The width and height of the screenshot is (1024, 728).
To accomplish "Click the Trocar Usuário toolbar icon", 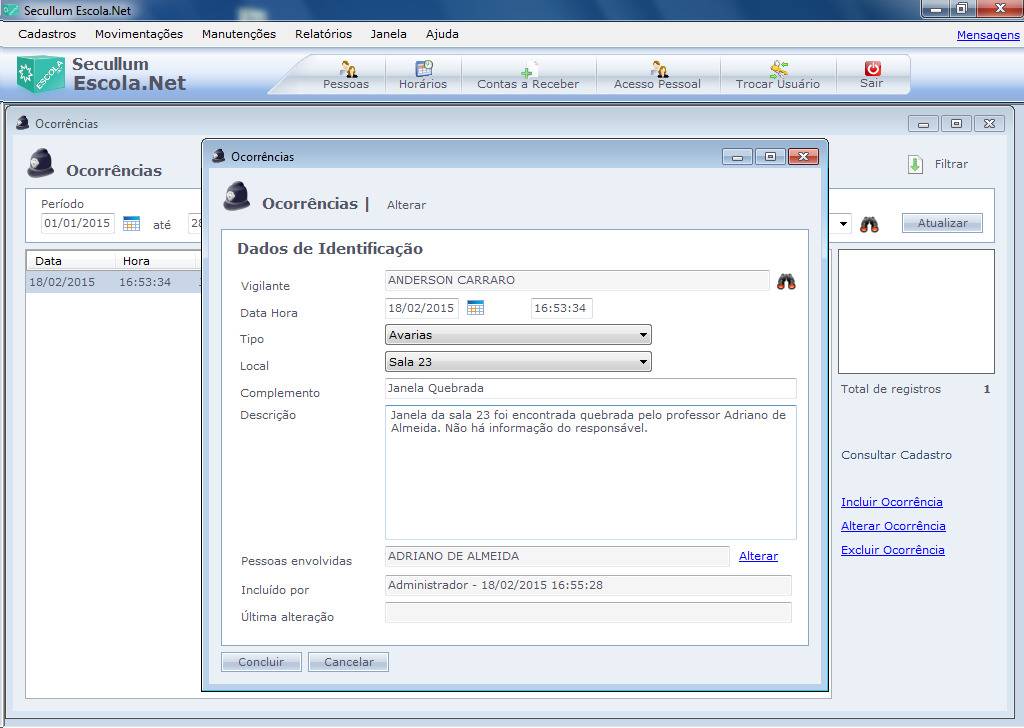I will point(778,69).
